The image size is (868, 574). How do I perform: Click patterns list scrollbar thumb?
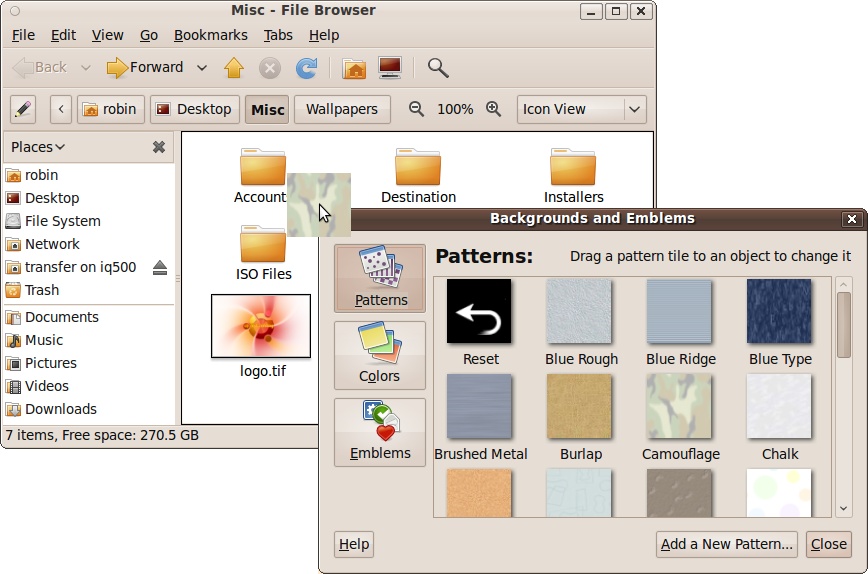pyautogui.click(x=844, y=325)
